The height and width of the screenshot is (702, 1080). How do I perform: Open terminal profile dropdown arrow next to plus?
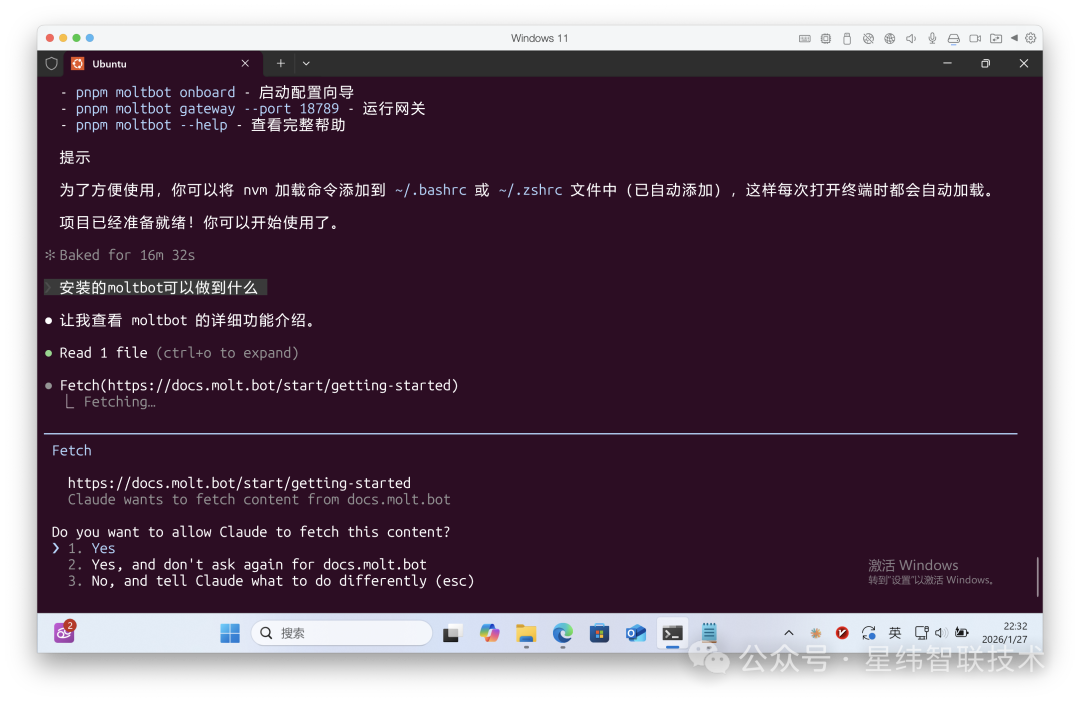pyautogui.click(x=306, y=63)
